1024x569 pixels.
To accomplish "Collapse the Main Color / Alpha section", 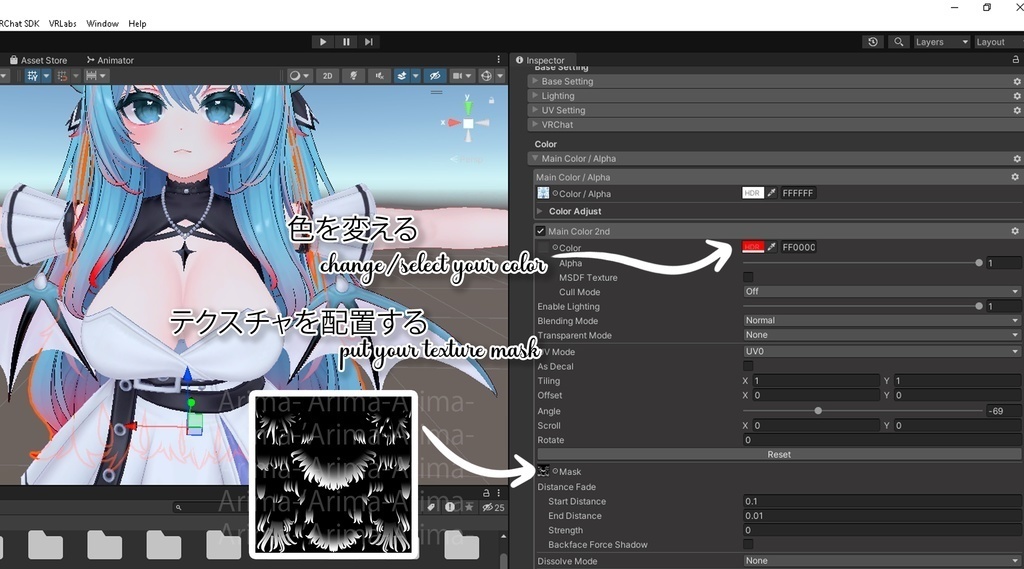I will [x=536, y=158].
